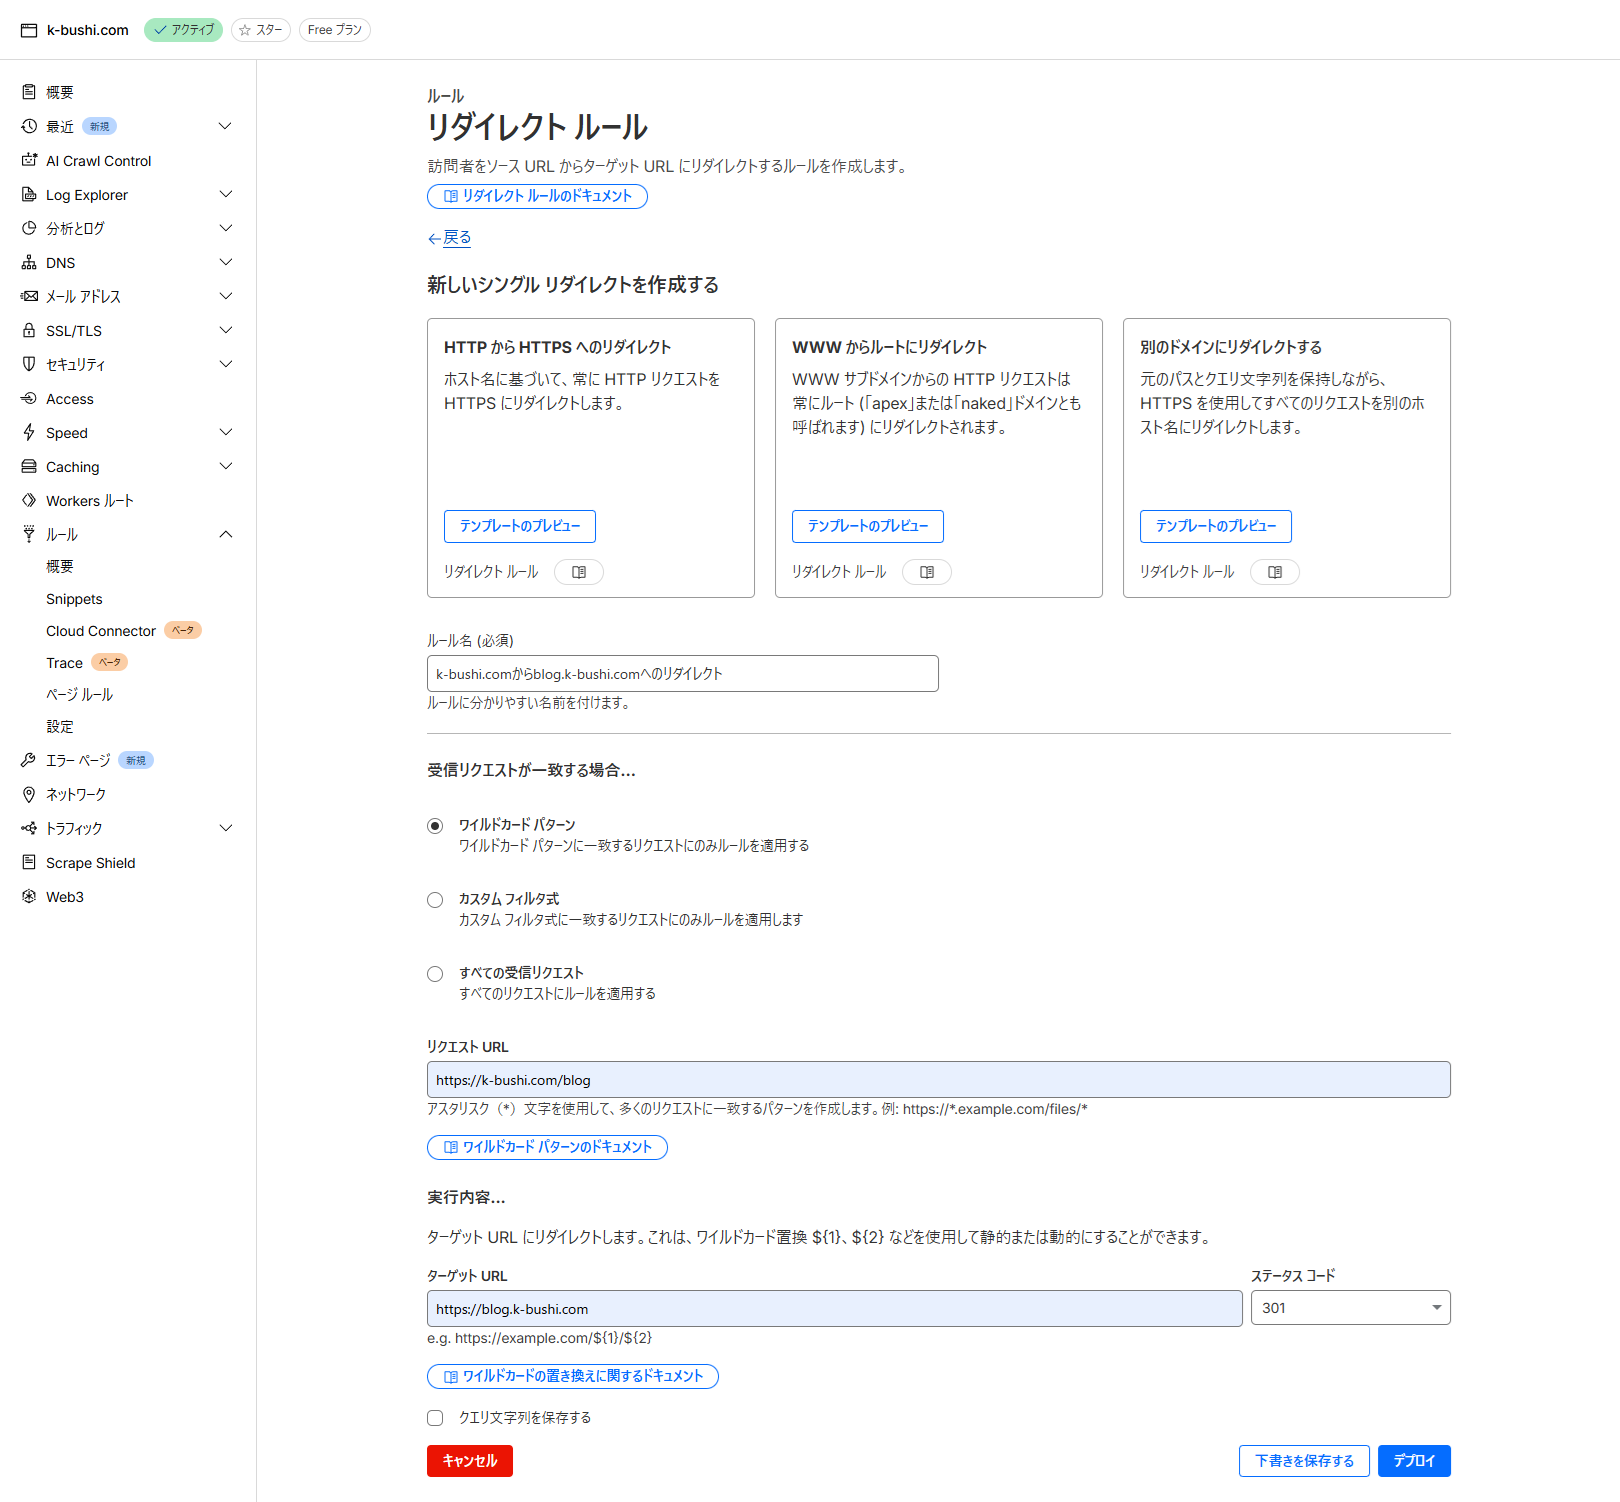Open the AI Crawl Control section
1620x1502 pixels.
pyautogui.click(x=98, y=160)
